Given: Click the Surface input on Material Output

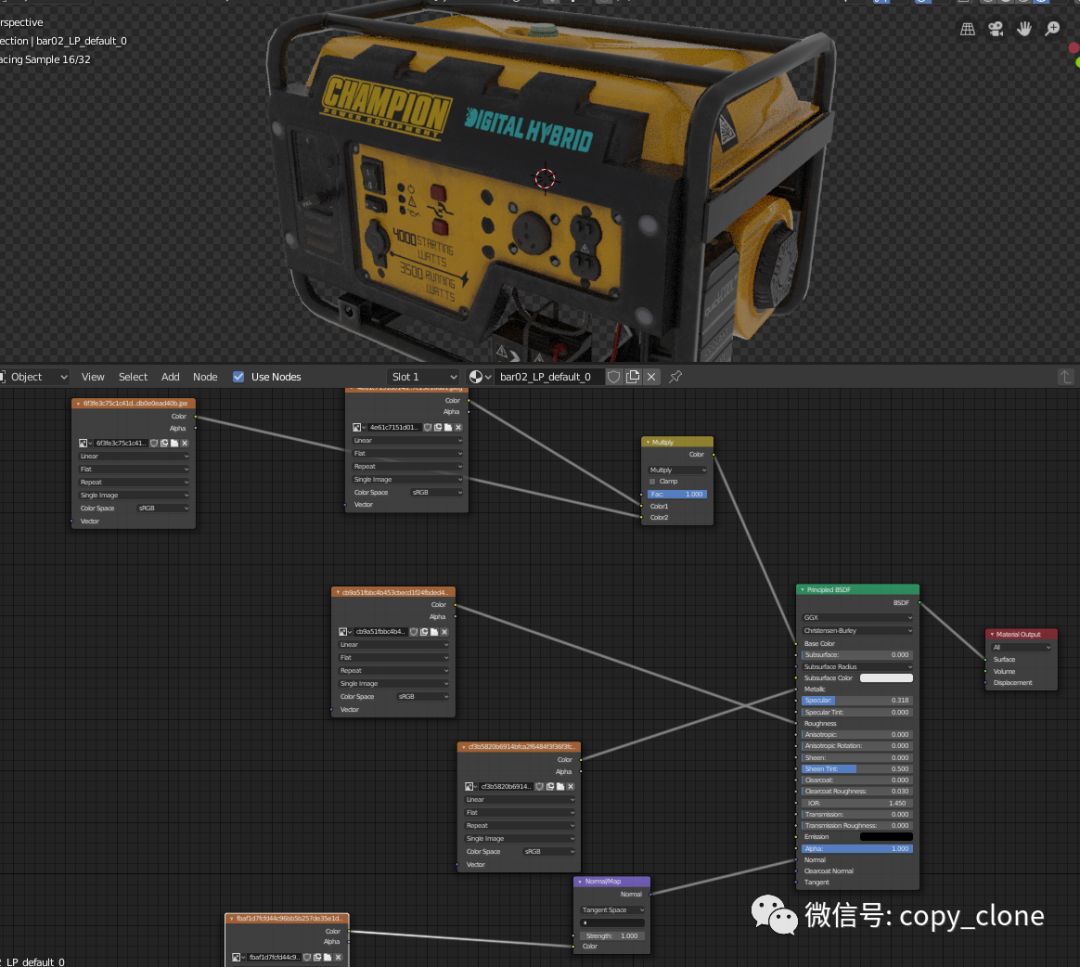Looking at the screenshot, I should click(x=985, y=660).
